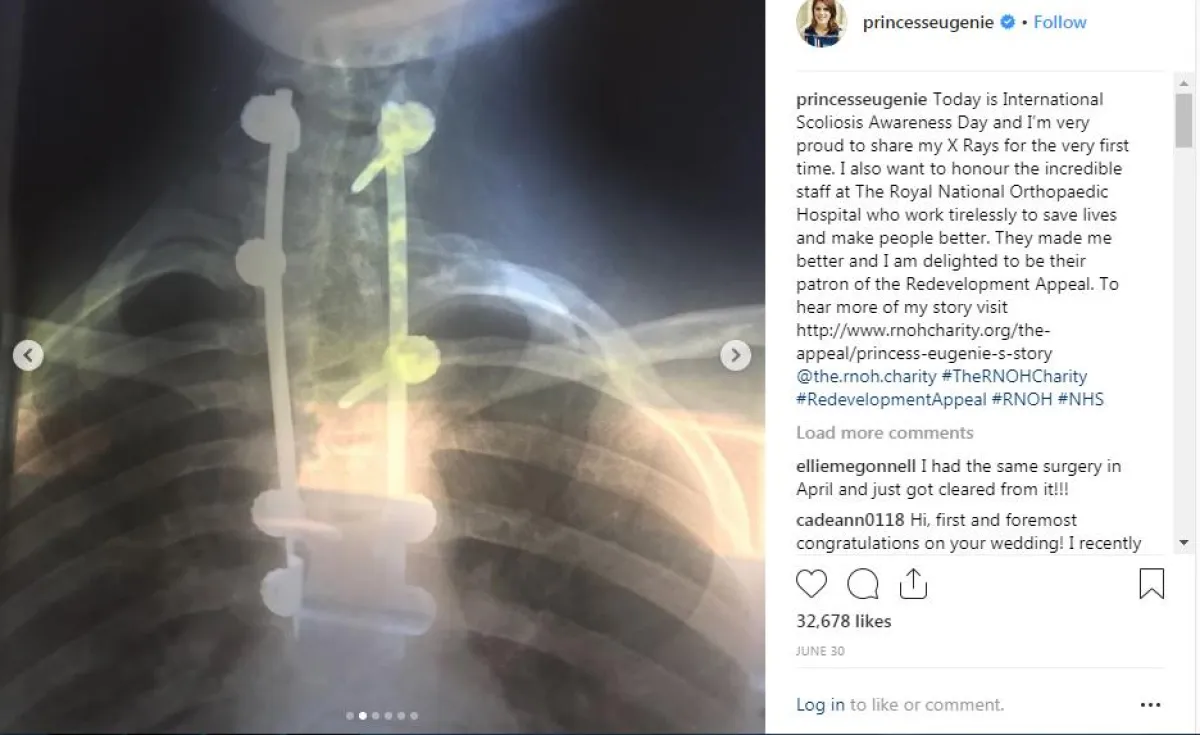Click the scrollbar down arrow in comments
Screen dimensions: 1200x735
1184,542
